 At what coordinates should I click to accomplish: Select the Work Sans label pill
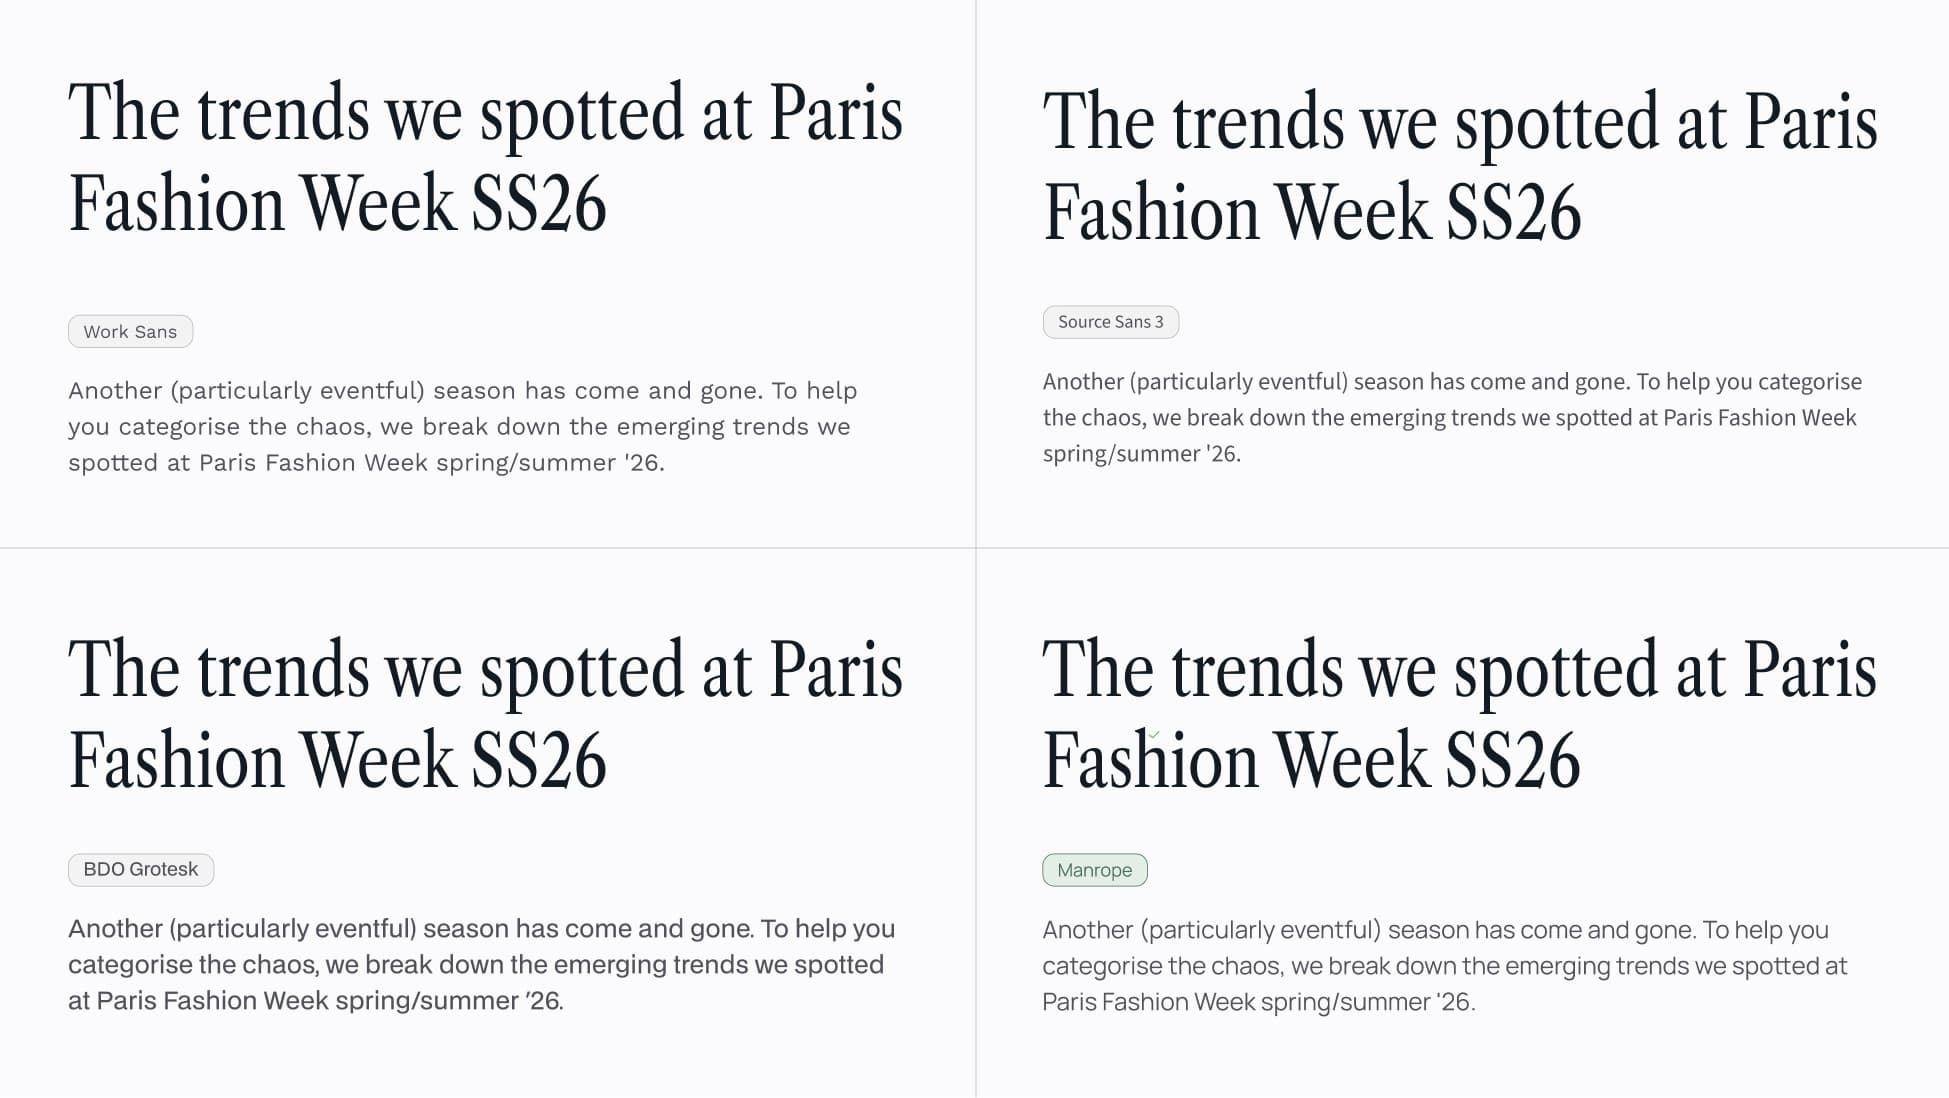click(x=130, y=331)
